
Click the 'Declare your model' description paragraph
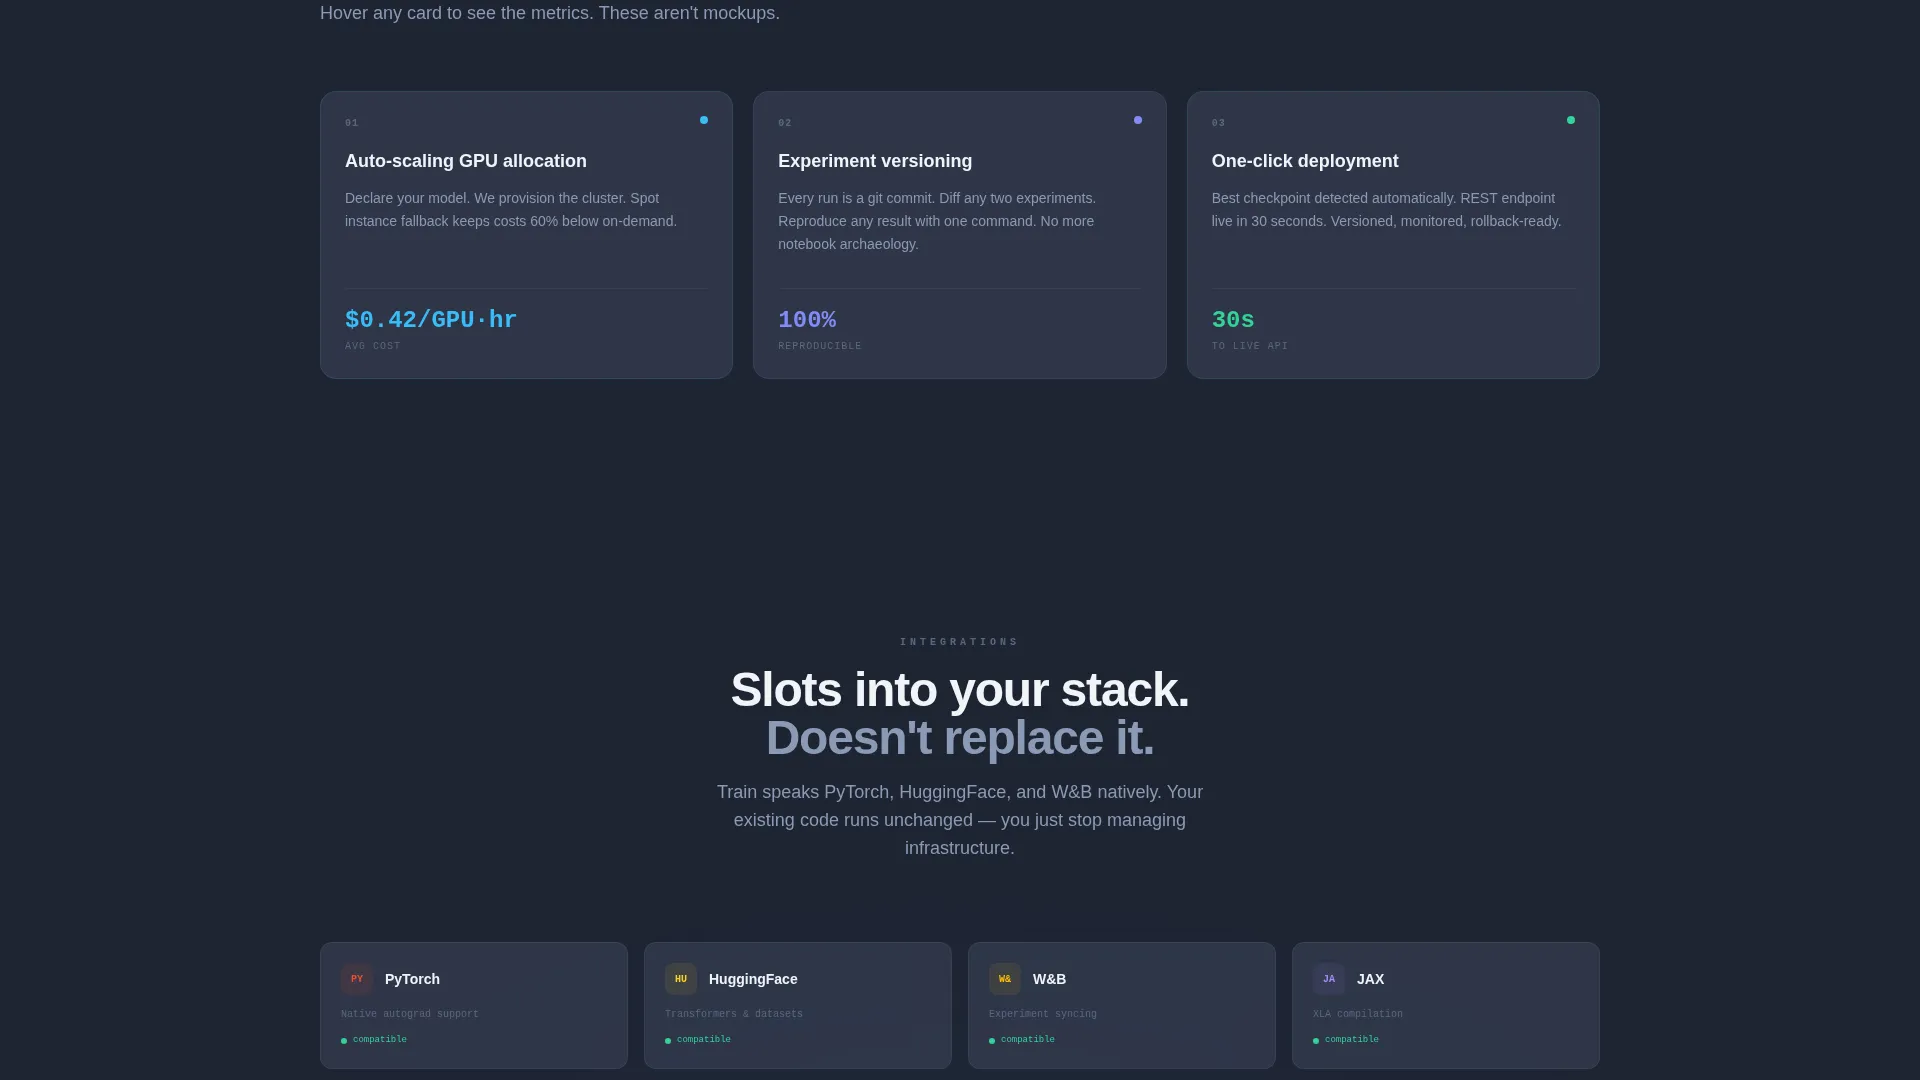pyautogui.click(x=511, y=210)
